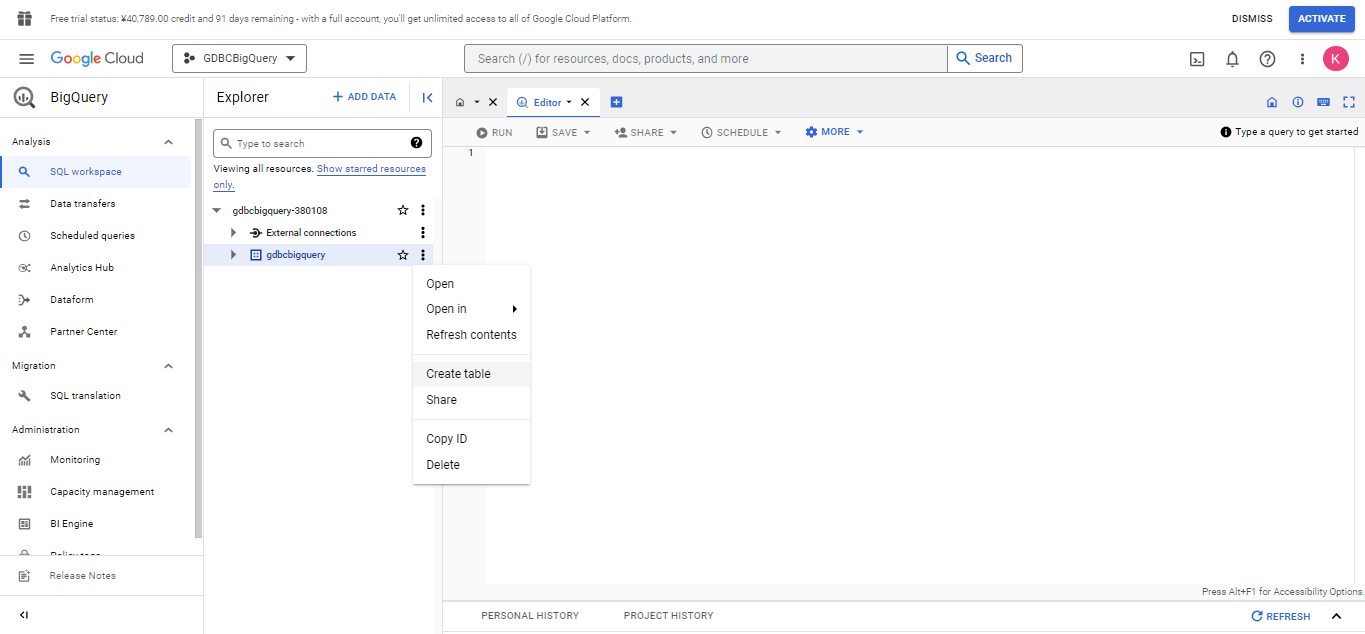Image resolution: width=1365 pixels, height=634 pixels.
Task: Collapse the Explorer panel
Action: pyautogui.click(x=427, y=97)
